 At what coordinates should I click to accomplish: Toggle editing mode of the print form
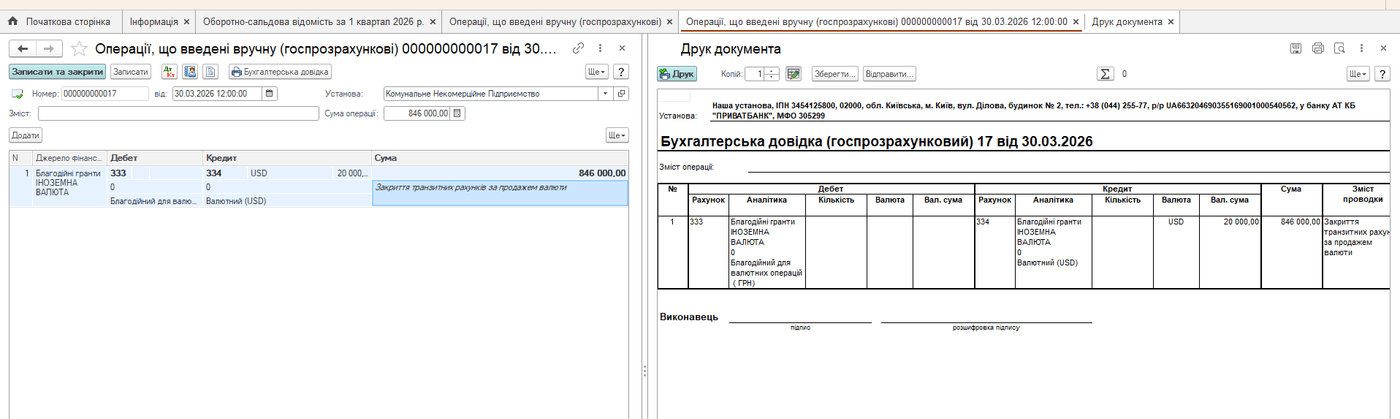(794, 74)
